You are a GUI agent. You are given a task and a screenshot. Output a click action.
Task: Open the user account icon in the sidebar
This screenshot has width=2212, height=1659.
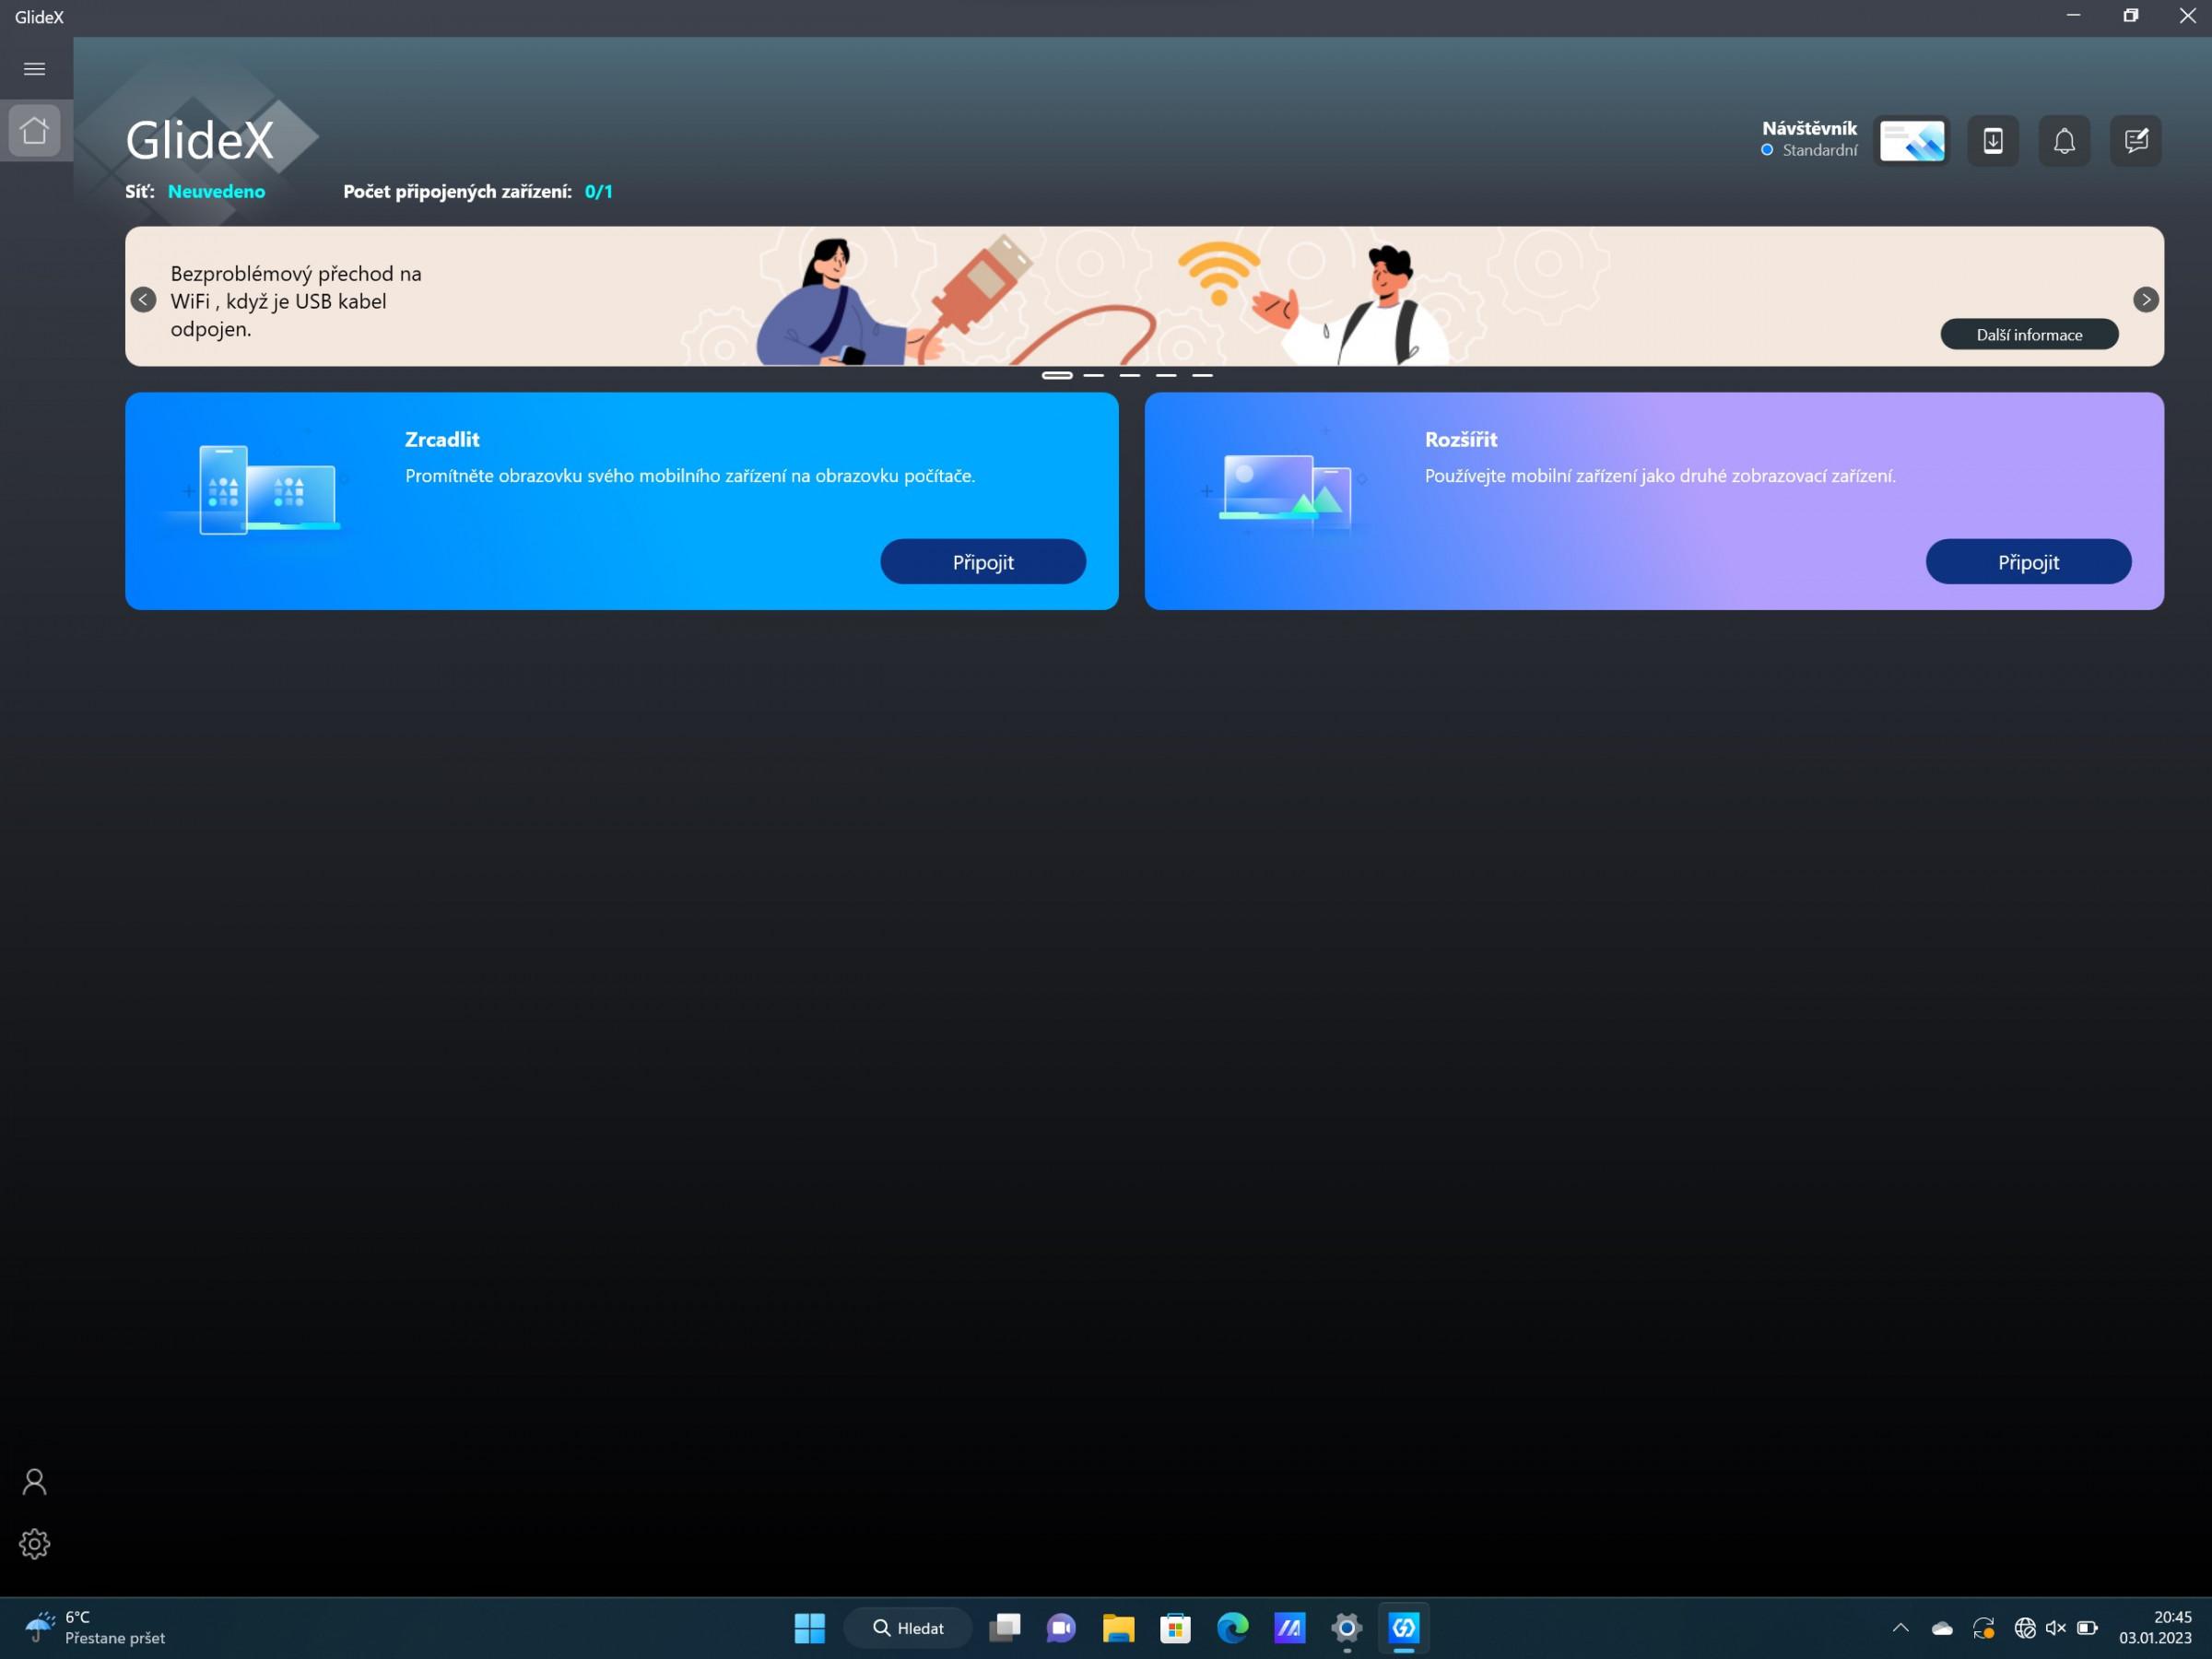pos(35,1482)
